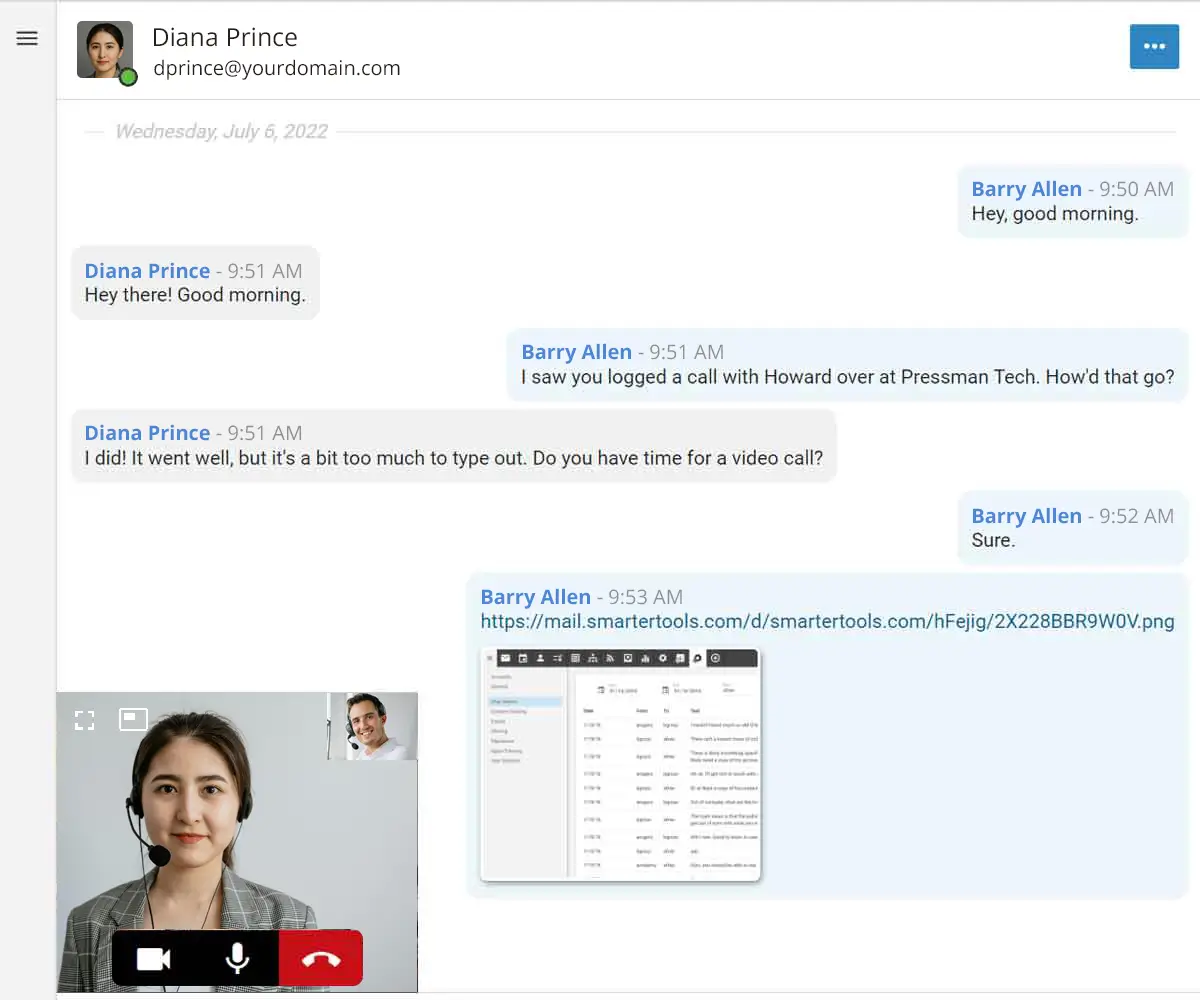Click the self-view thumbnail of the man
Viewport: 1200px width, 1000px height.
pos(372,726)
